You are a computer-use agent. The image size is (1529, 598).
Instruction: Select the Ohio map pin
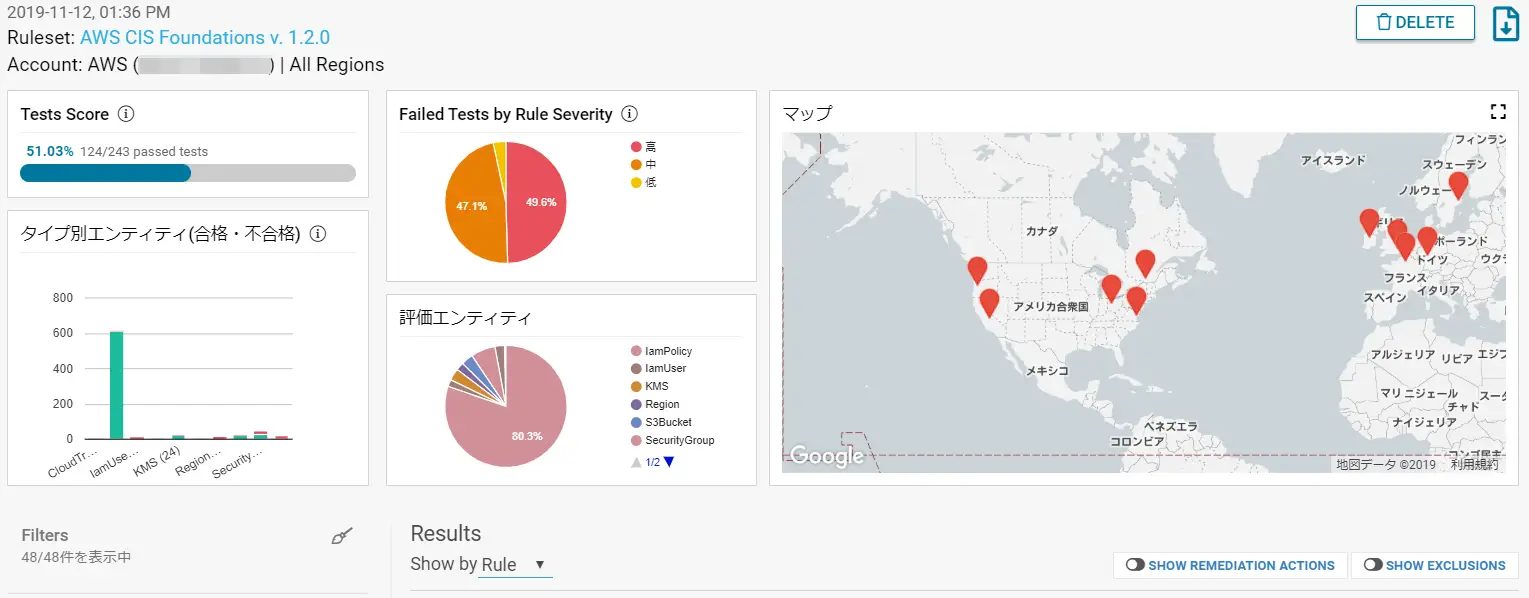[1111, 289]
